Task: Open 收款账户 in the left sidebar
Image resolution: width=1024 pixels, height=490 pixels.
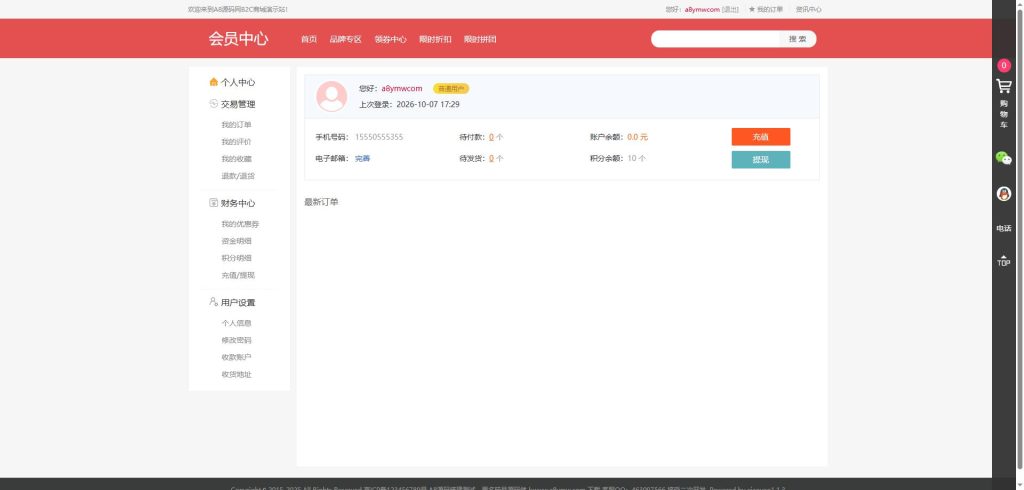Action: [x=236, y=357]
